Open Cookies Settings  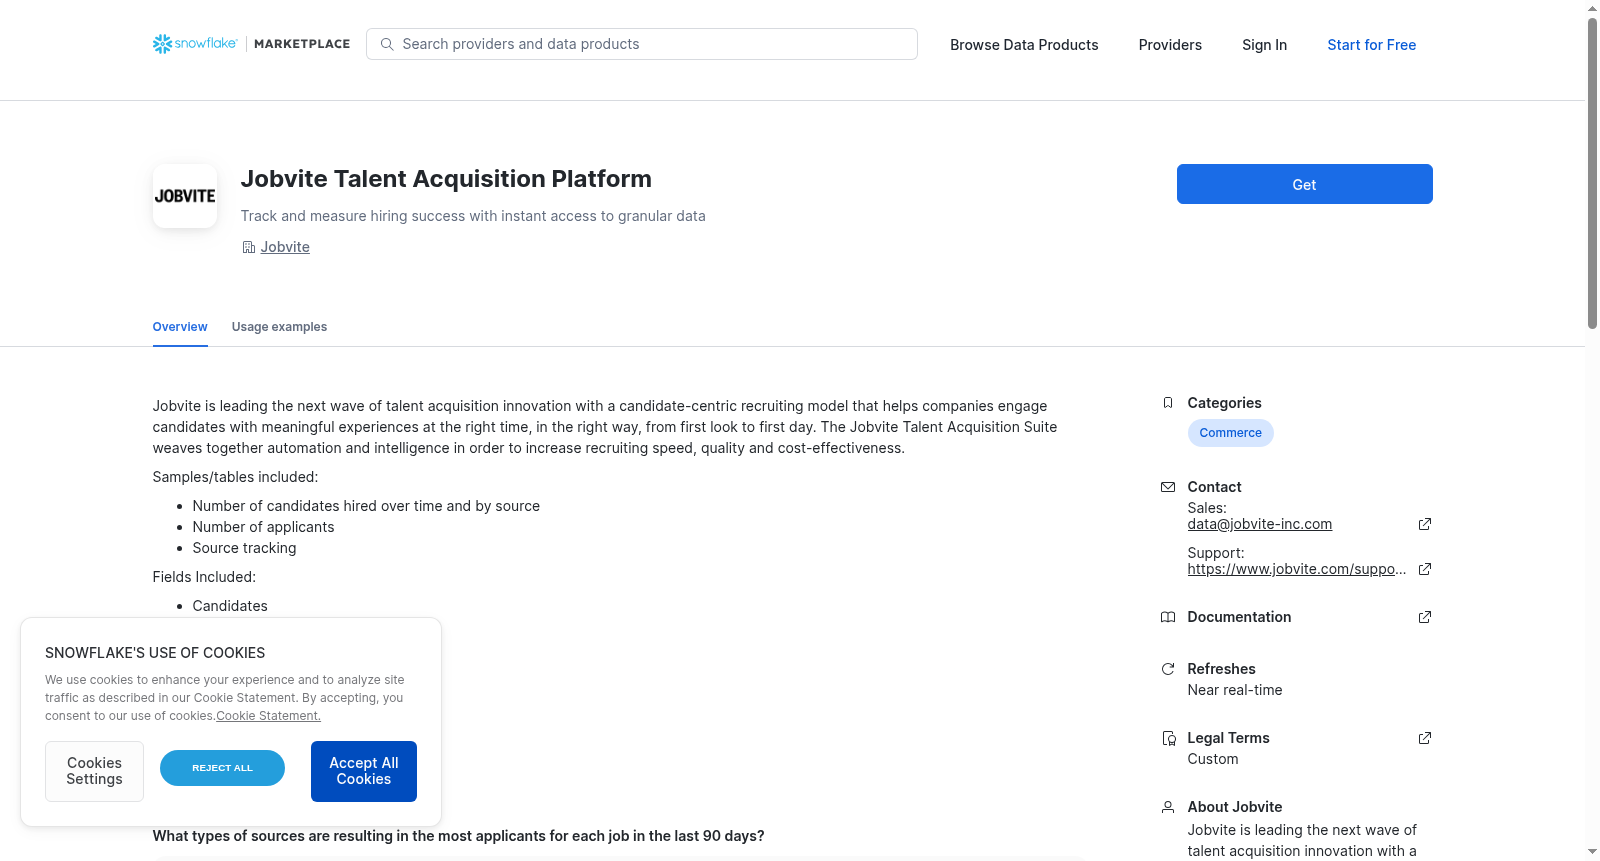coord(94,771)
